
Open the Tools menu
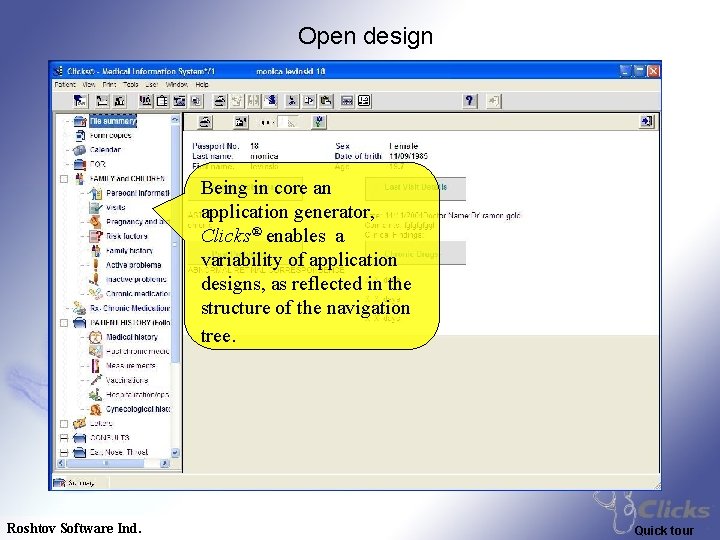point(130,84)
